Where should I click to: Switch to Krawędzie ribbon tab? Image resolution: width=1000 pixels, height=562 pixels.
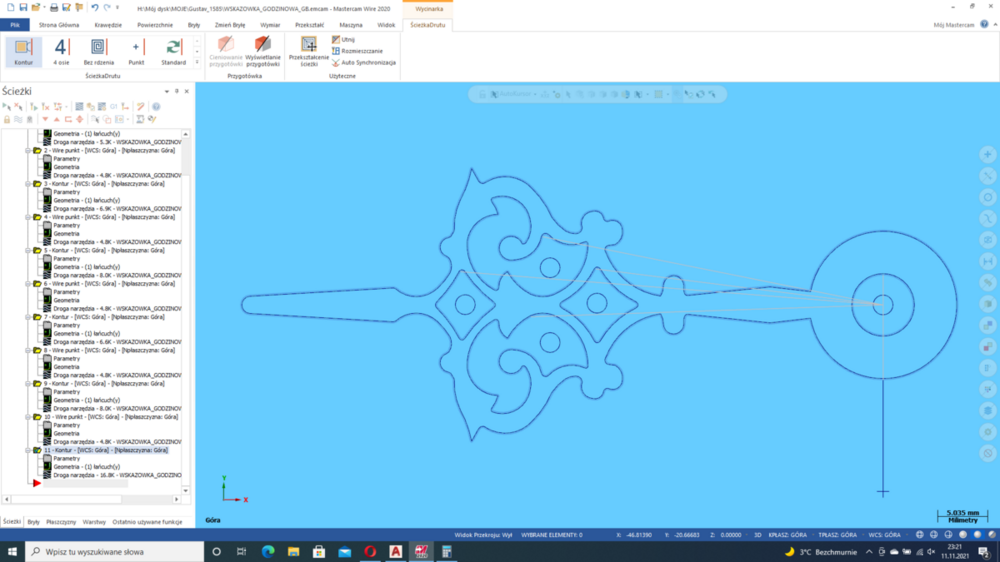coord(108,25)
